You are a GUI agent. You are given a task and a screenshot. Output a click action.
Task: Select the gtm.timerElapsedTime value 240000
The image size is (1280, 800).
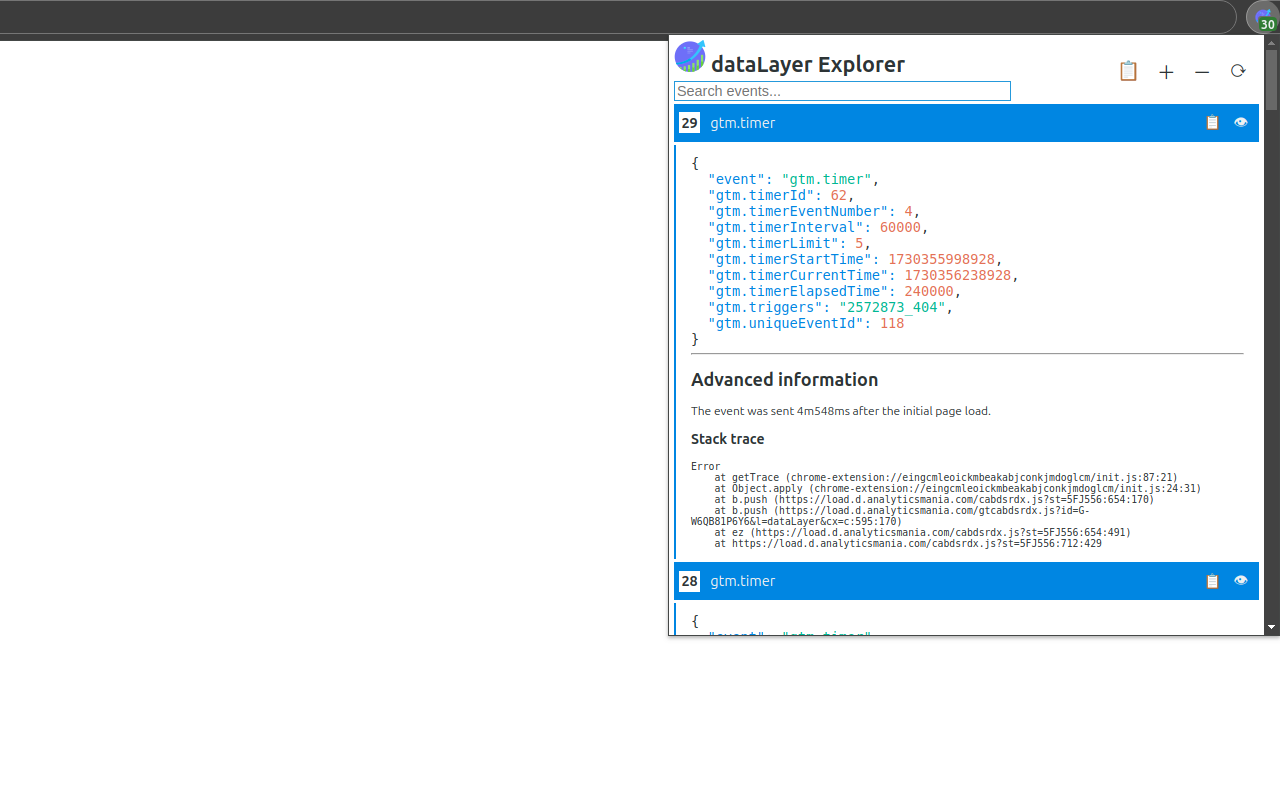[x=928, y=291]
